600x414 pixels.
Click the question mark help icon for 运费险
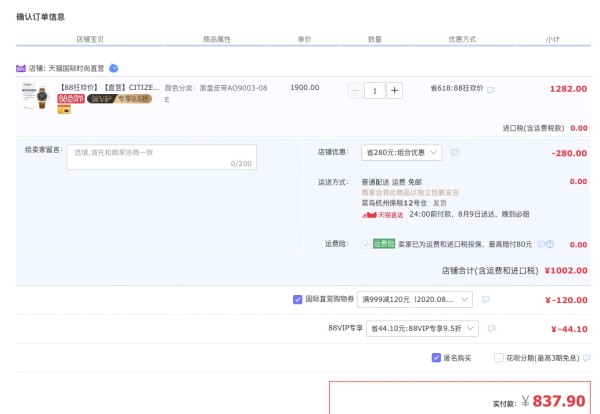(550, 244)
